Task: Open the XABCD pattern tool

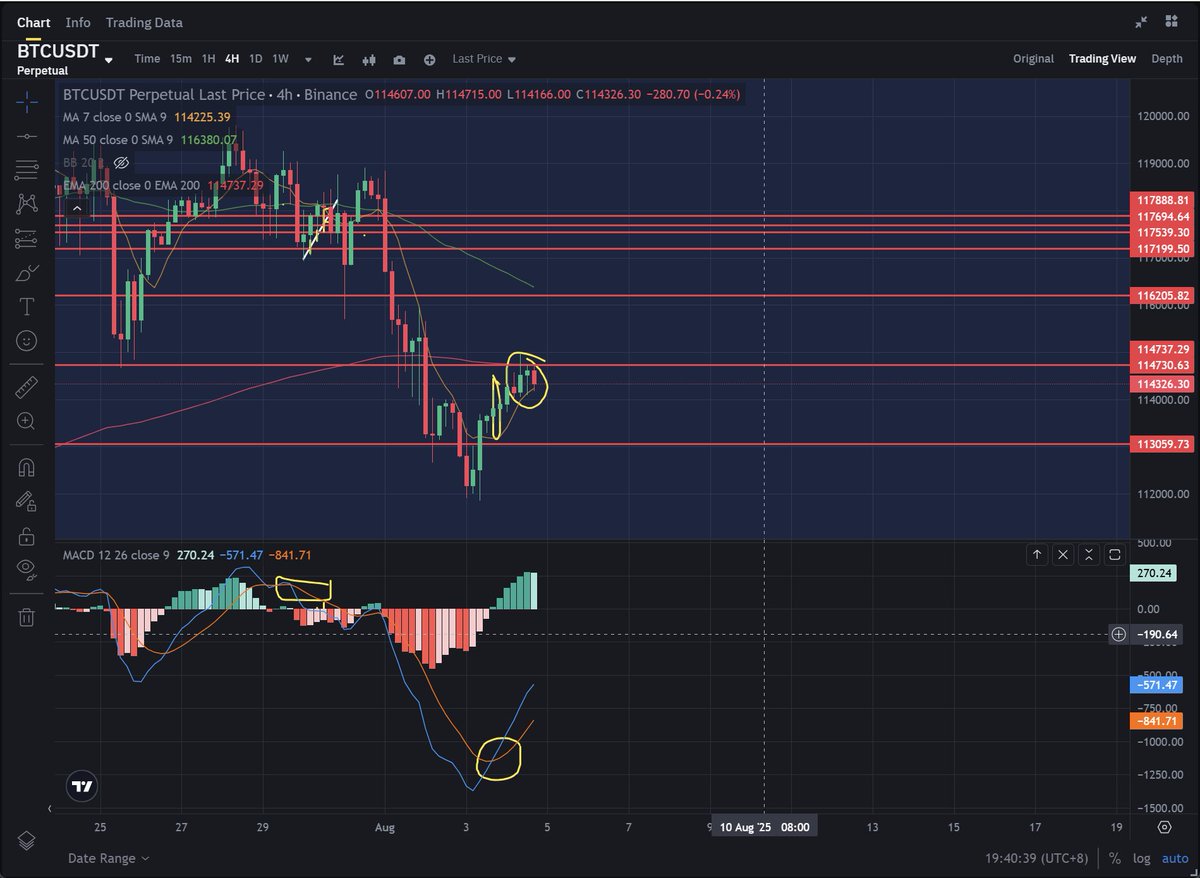Action: pyautogui.click(x=27, y=204)
